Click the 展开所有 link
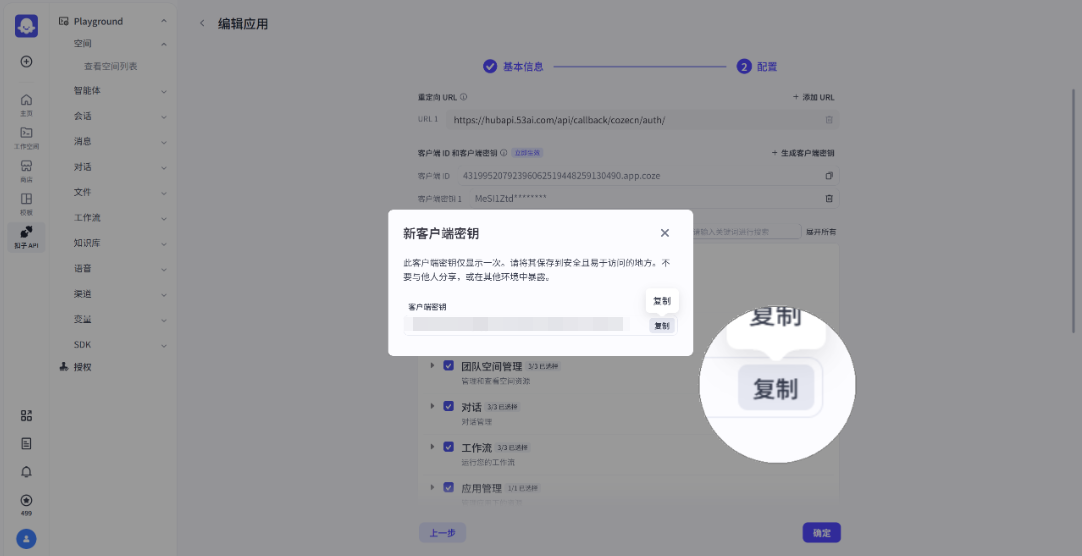Viewport: 1082px width, 556px height. click(x=820, y=232)
